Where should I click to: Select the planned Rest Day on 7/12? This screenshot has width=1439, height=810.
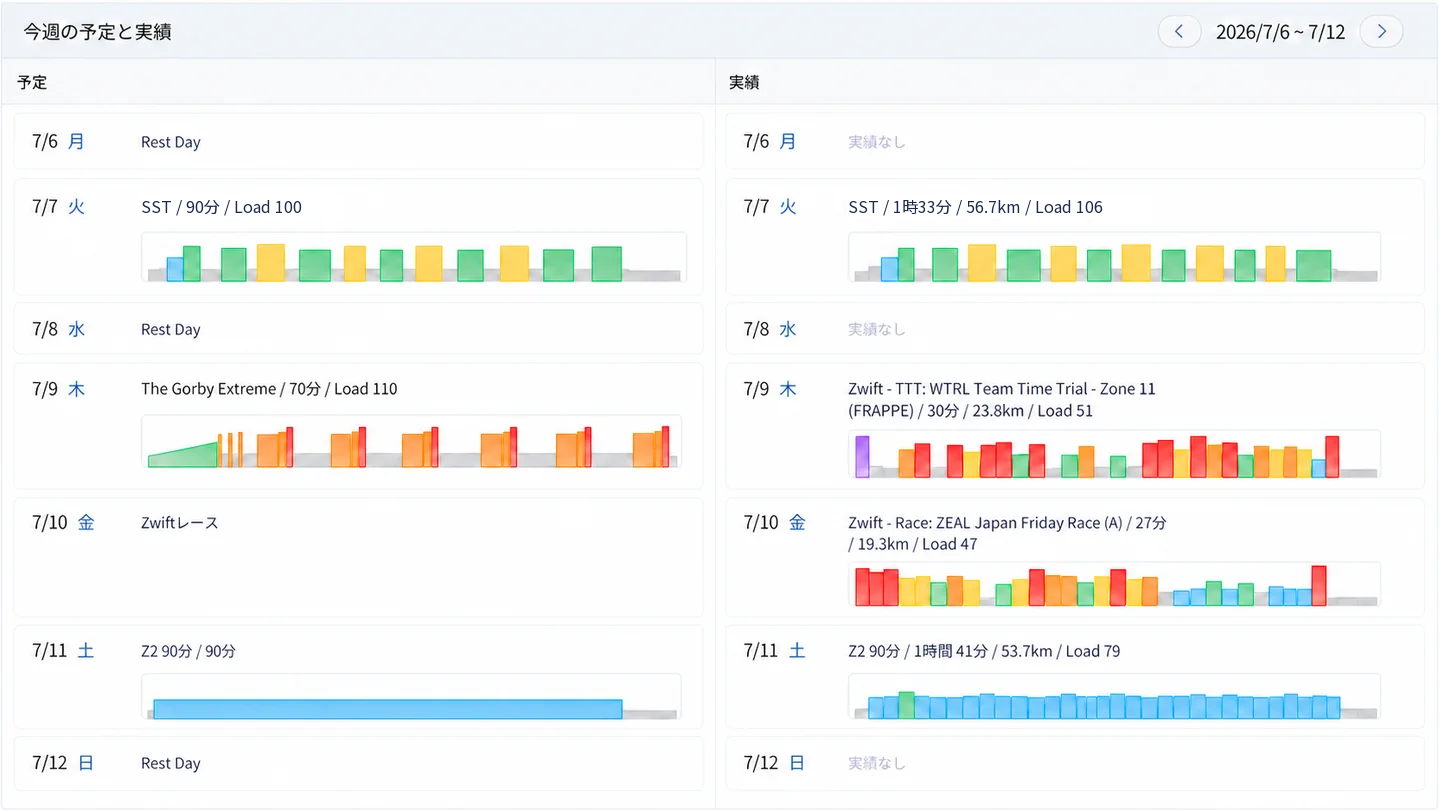[358, 763]
